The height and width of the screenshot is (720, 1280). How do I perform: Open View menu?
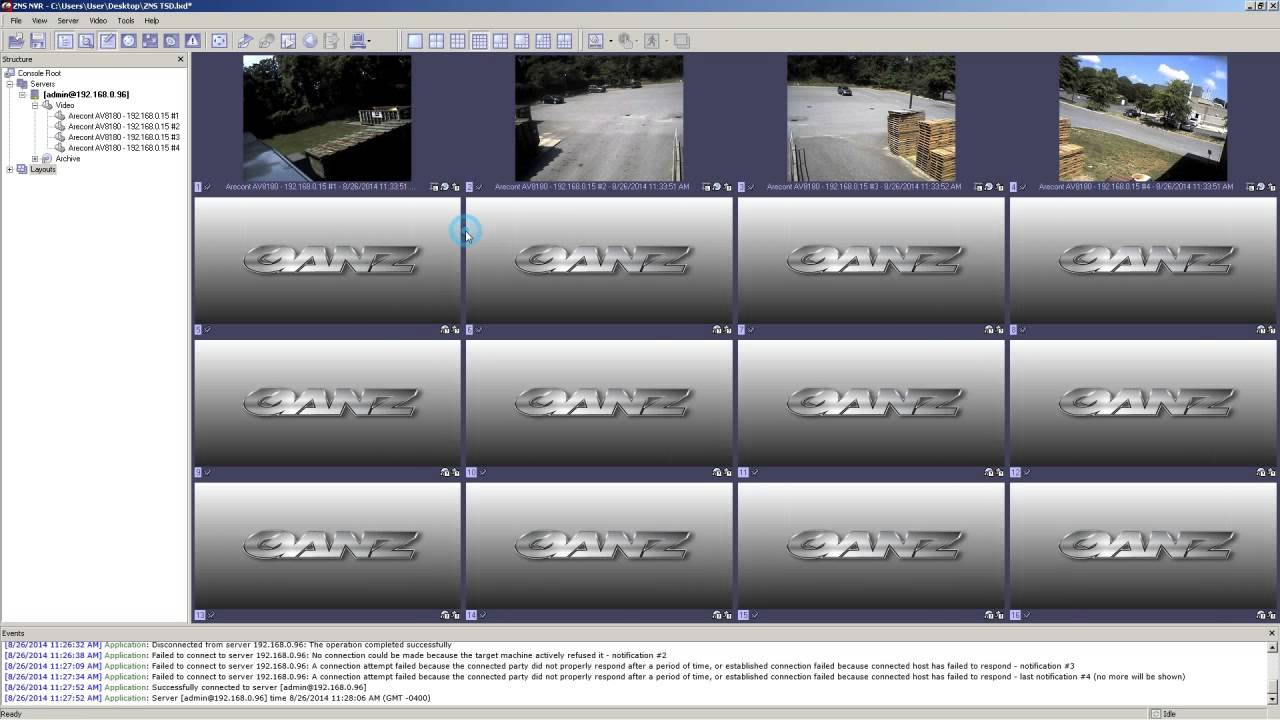[40, 20]
